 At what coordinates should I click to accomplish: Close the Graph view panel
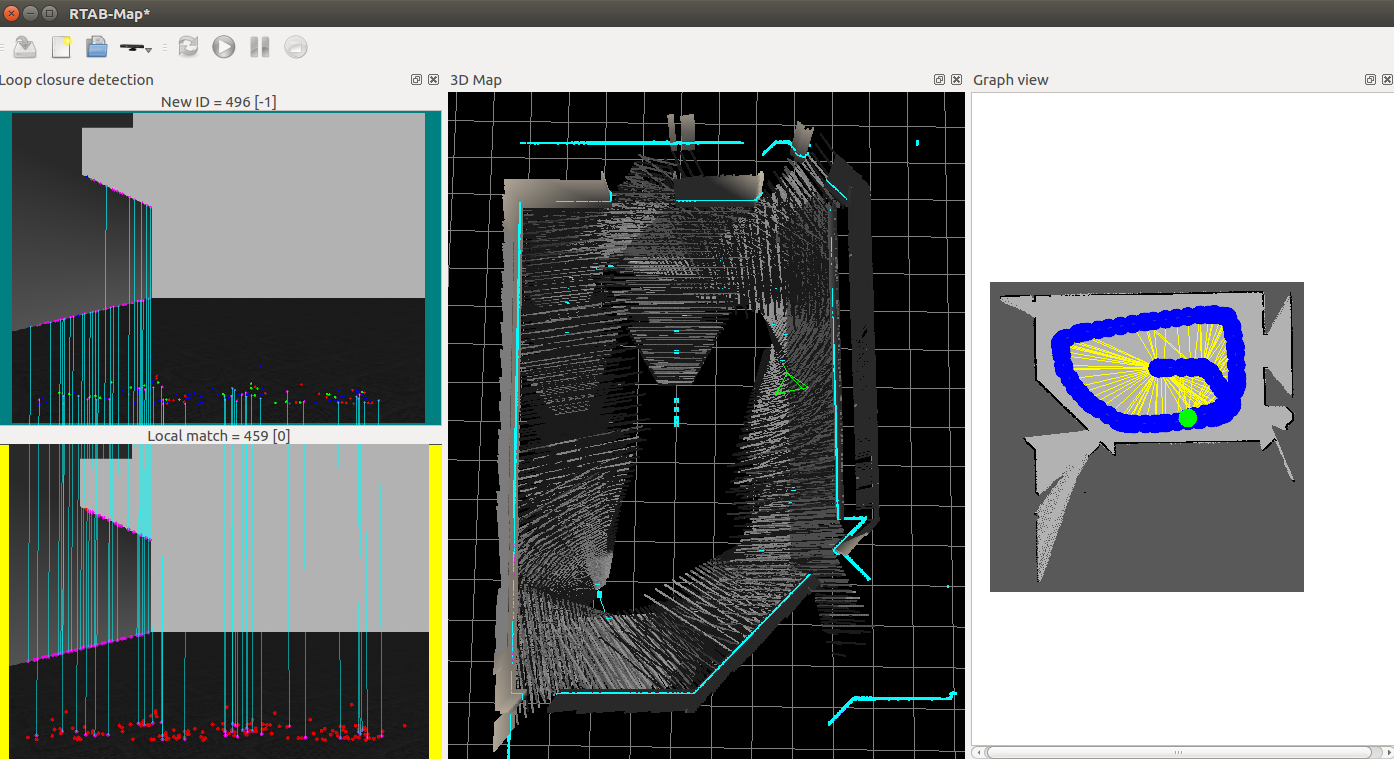[x=1386, y=80]
